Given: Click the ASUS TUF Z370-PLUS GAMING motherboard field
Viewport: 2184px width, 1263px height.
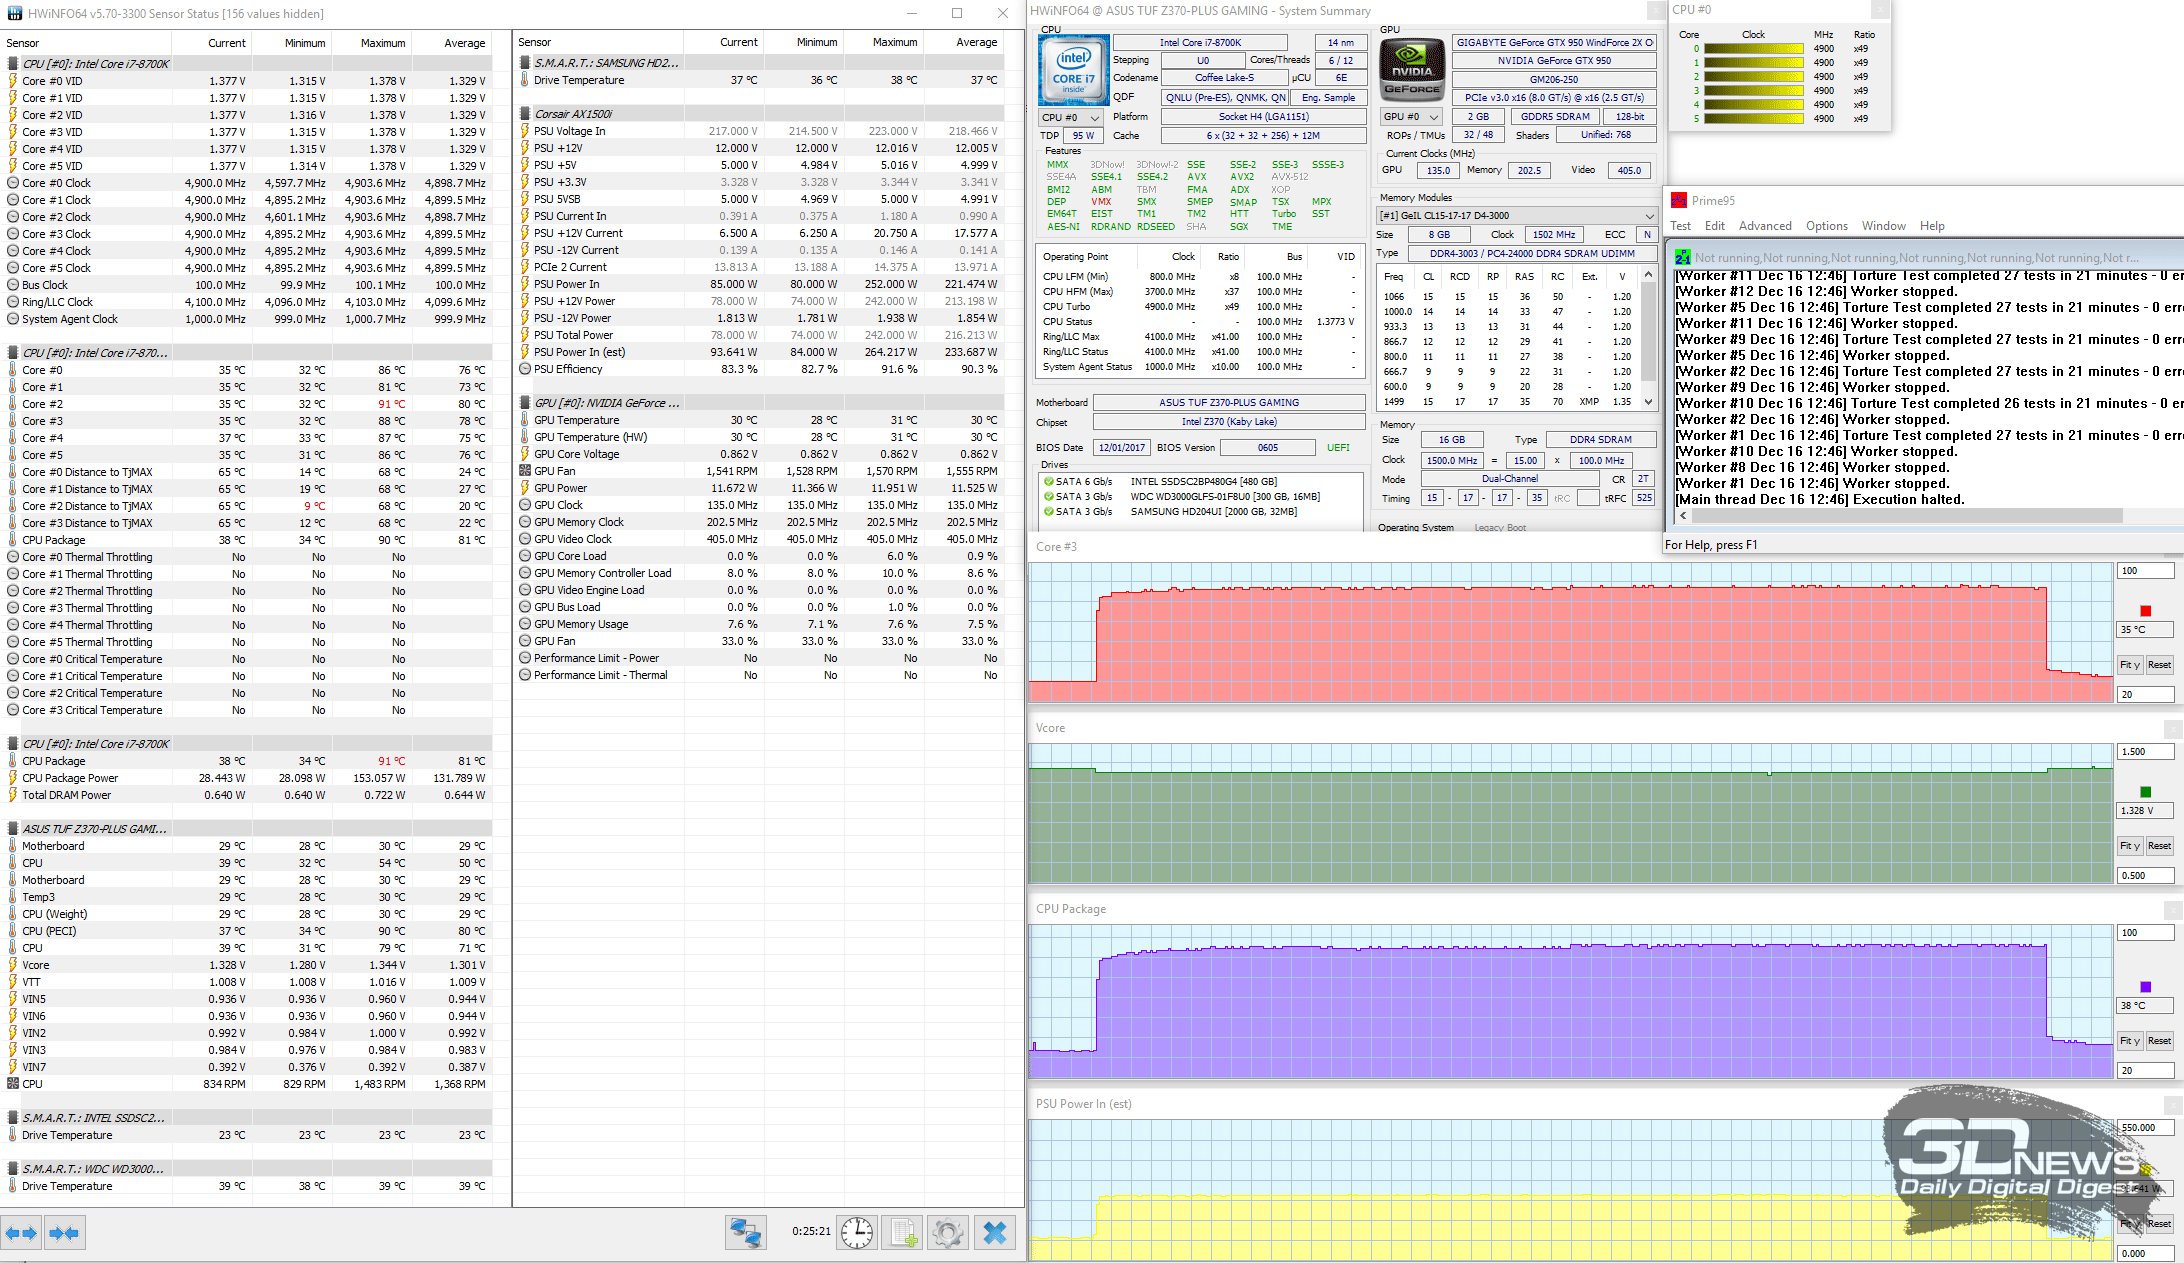Looking at the screenshot, I should click(x=1229, y=402).
